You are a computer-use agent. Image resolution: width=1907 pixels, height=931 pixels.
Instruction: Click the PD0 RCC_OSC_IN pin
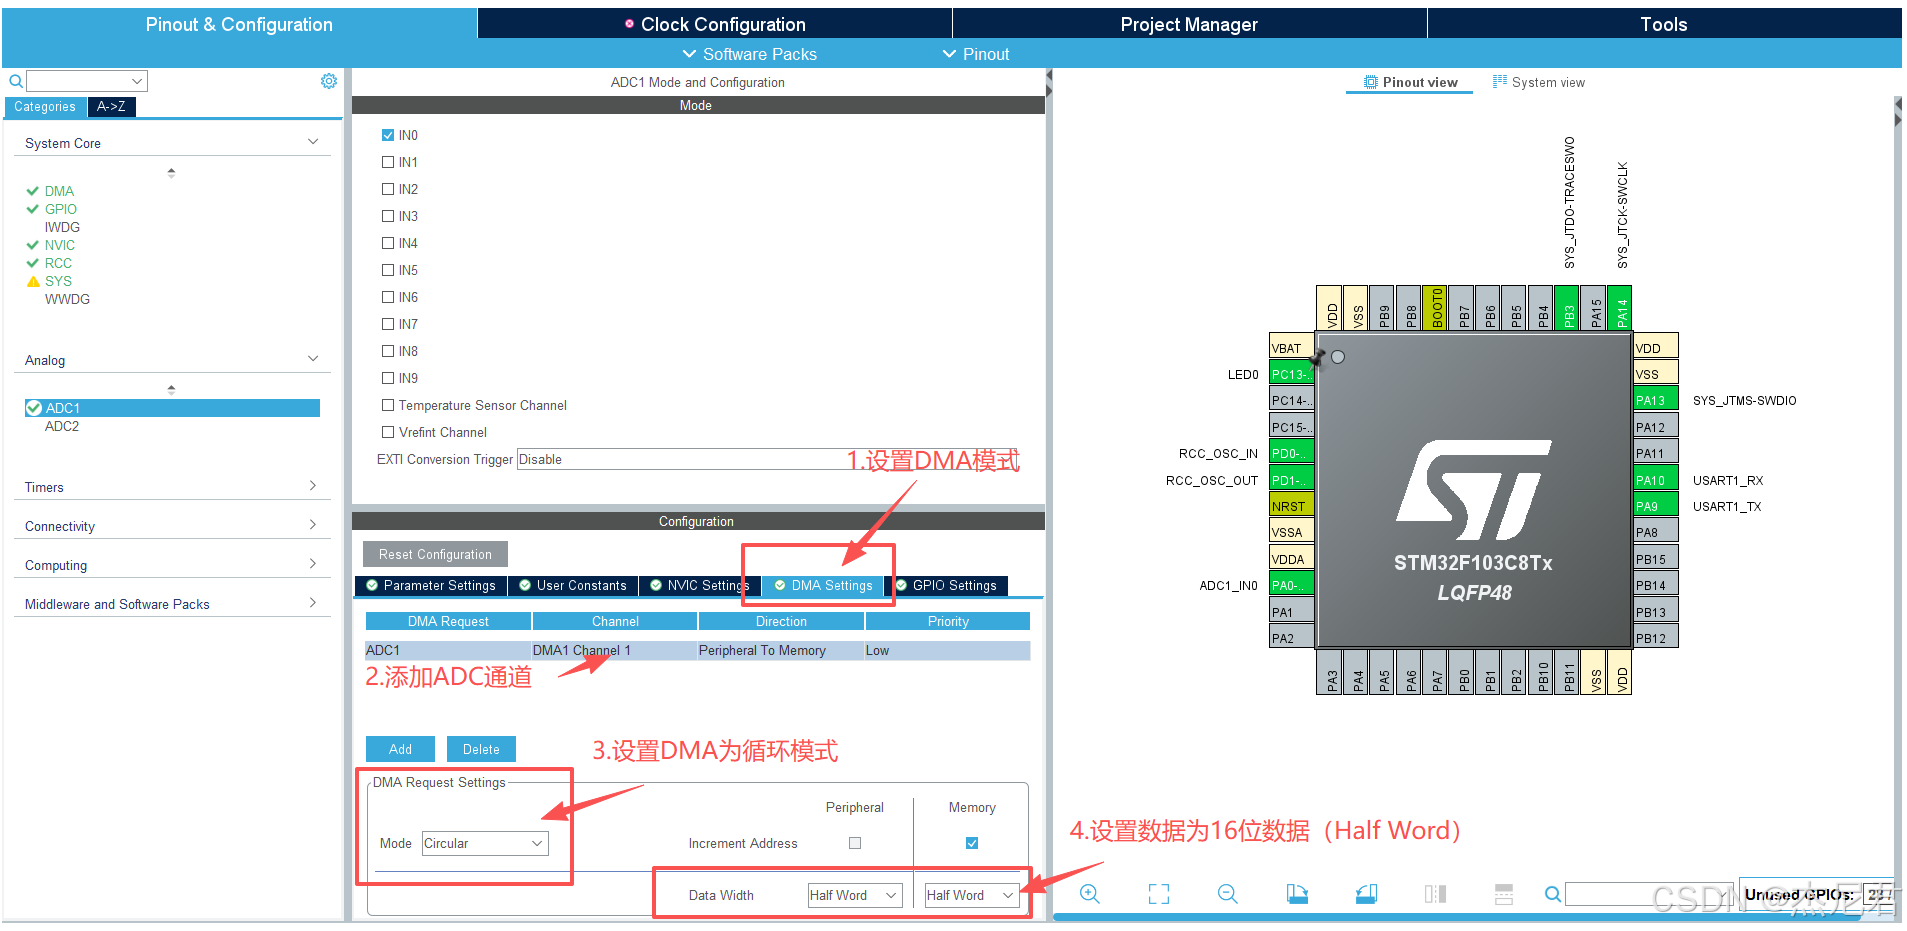click(1290, 453)
